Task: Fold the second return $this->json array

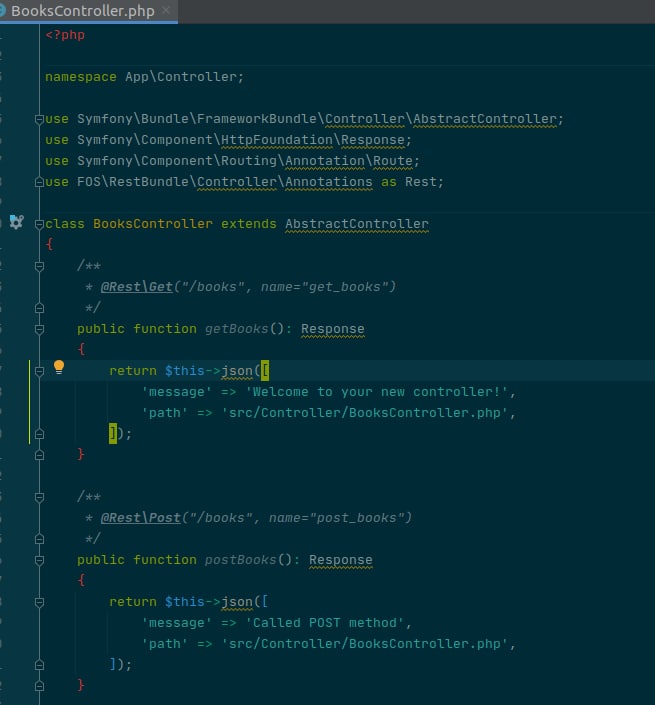Action: (x=39, y=602)
